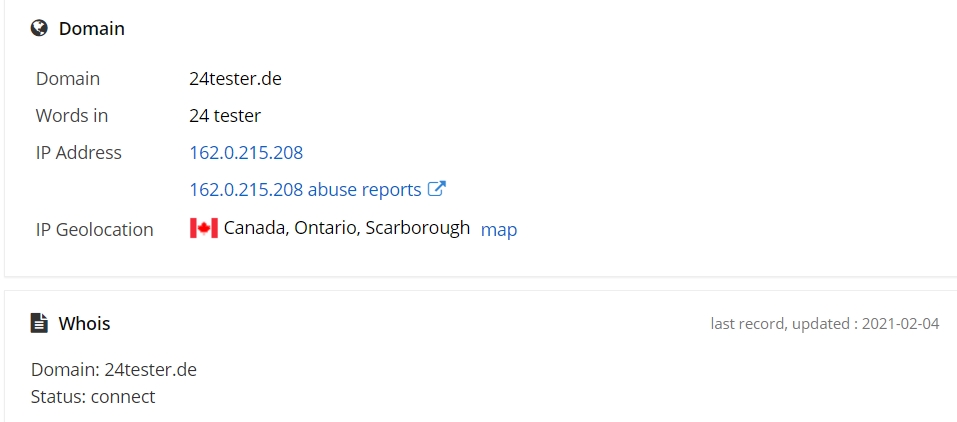Click the 24tester.de domain value
957x422 pixels.
[235, 79]
